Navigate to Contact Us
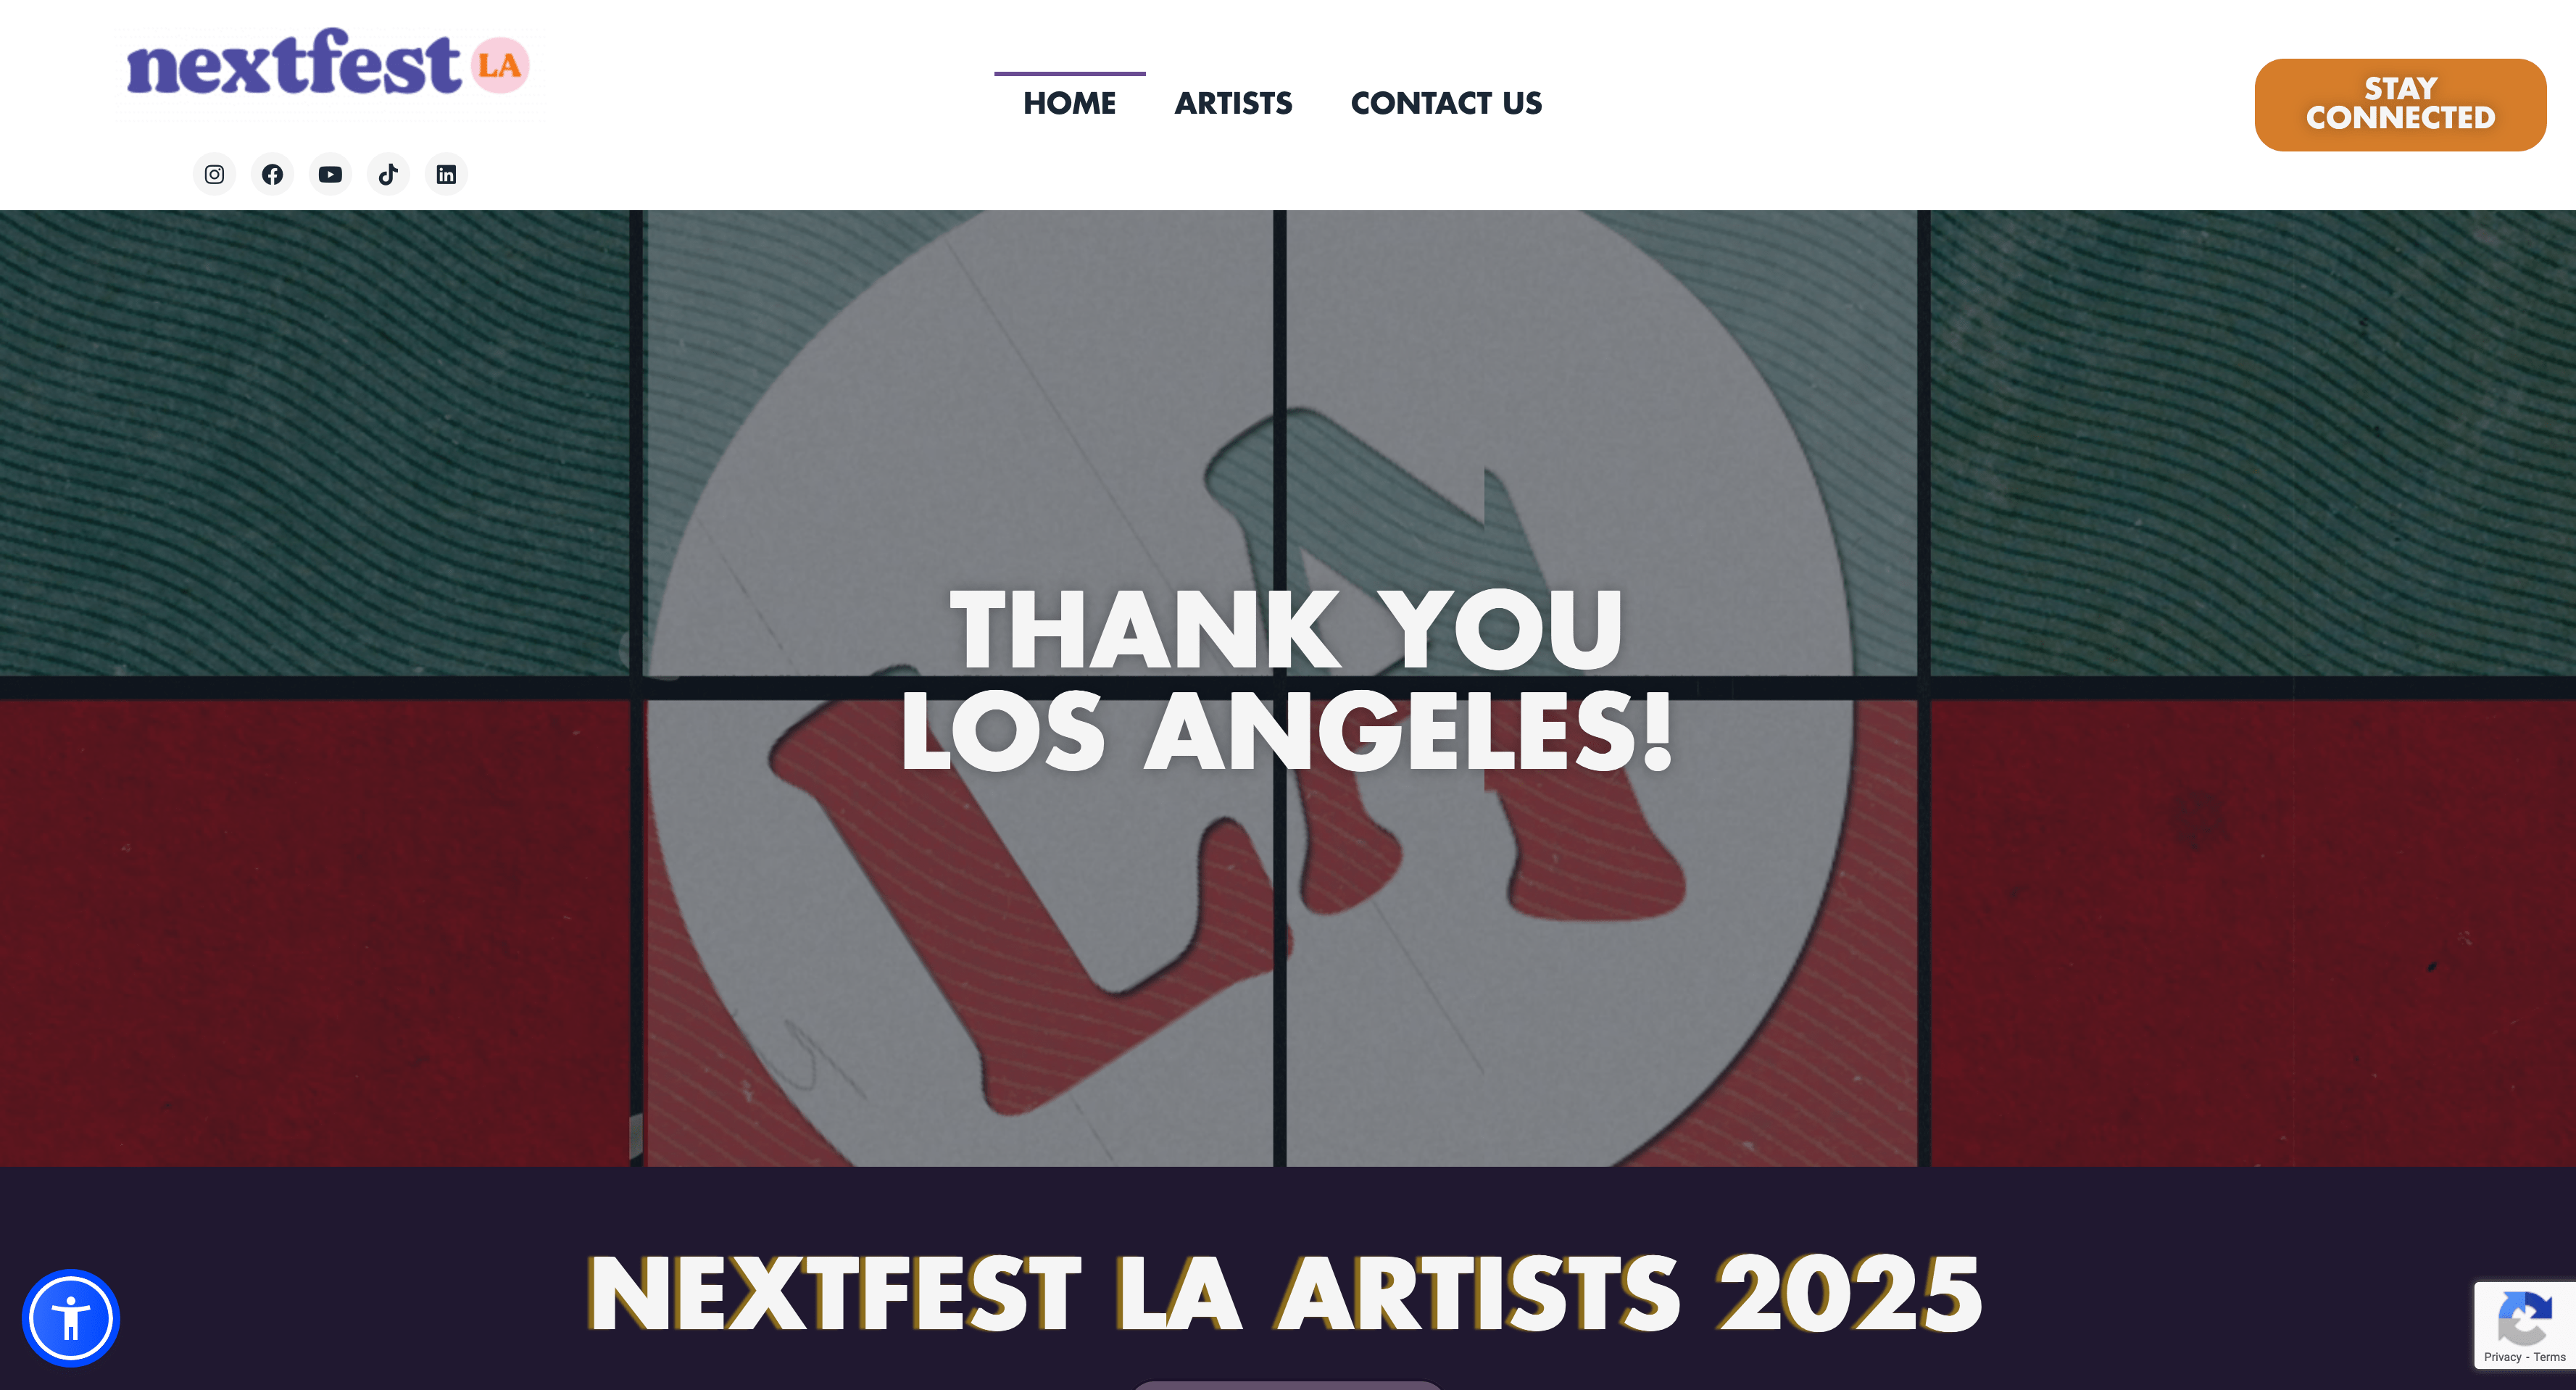The width and height of the screenshot is (2576, 1390). pos(1446,103)
